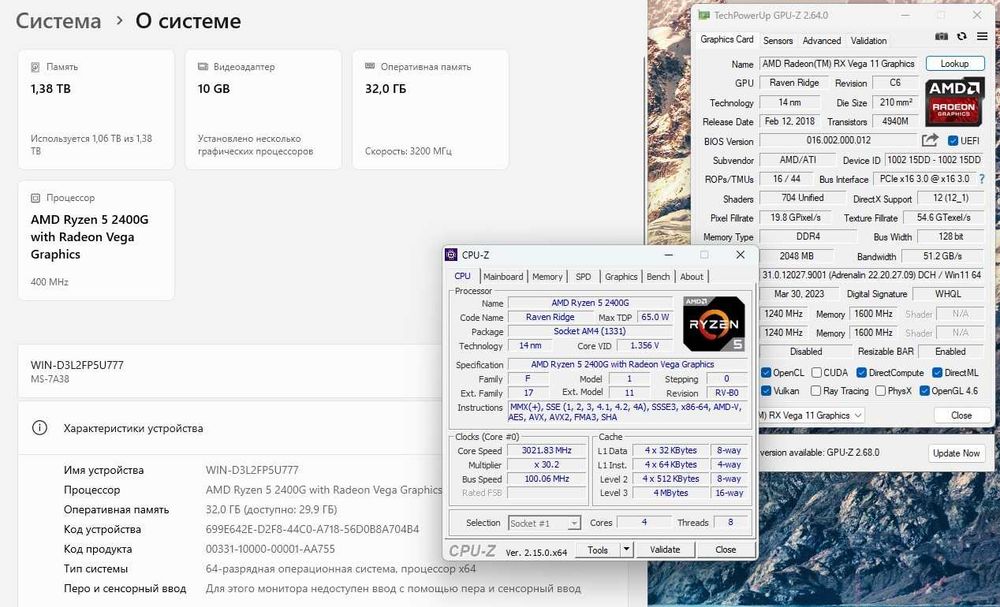Click Имя устройства value WIN-D3L2FP5U777

point(252,470)
